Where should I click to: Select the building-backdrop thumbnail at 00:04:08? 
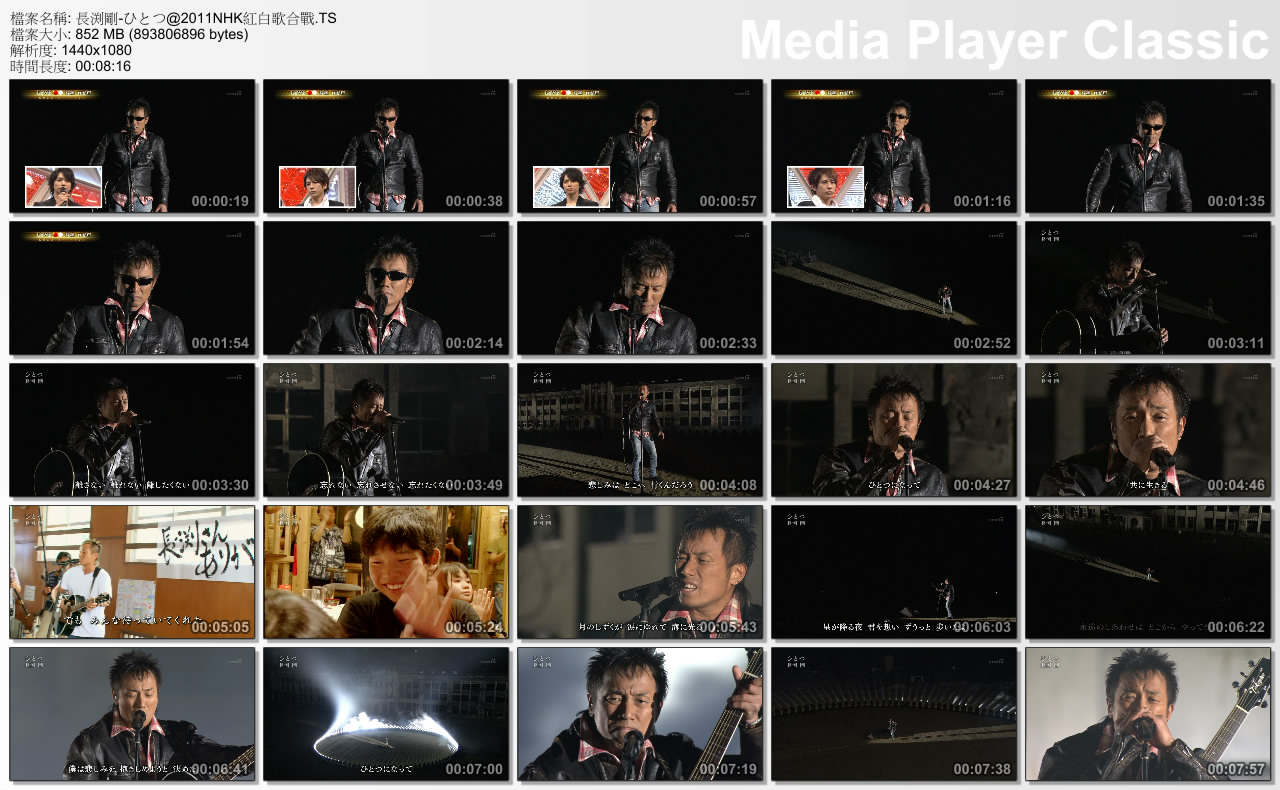pos(640,430)
